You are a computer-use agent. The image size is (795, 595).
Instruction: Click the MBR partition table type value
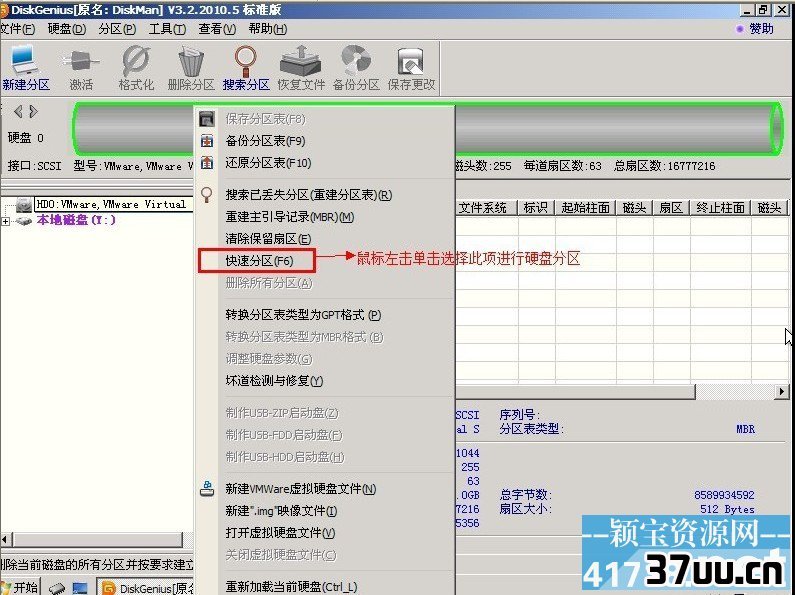745,429
